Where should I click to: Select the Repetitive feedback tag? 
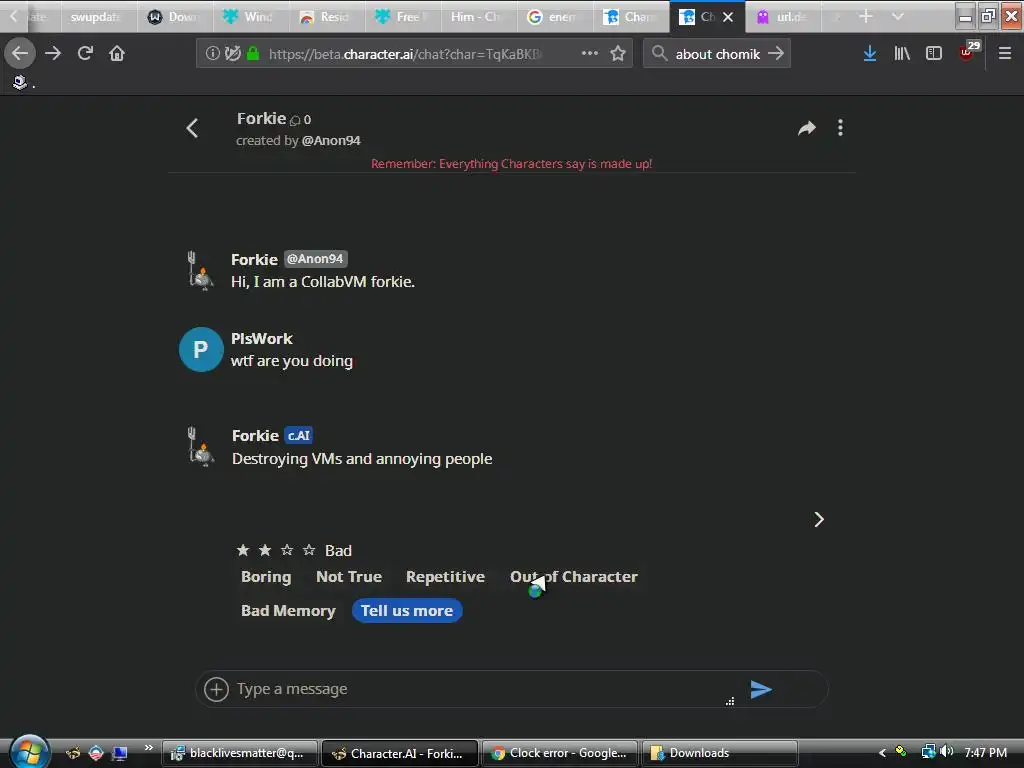(445, 577)
